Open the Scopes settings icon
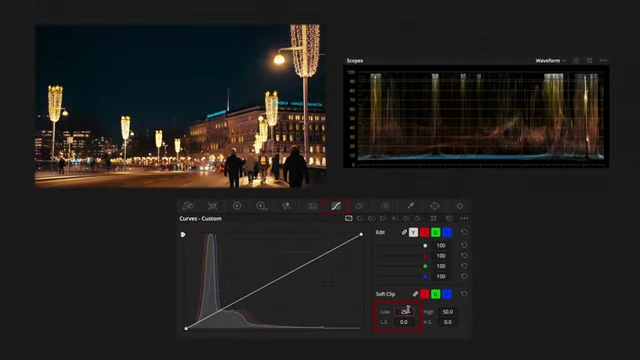The width and height of the screenshot is (640, 360). click(x=576, y=60)
